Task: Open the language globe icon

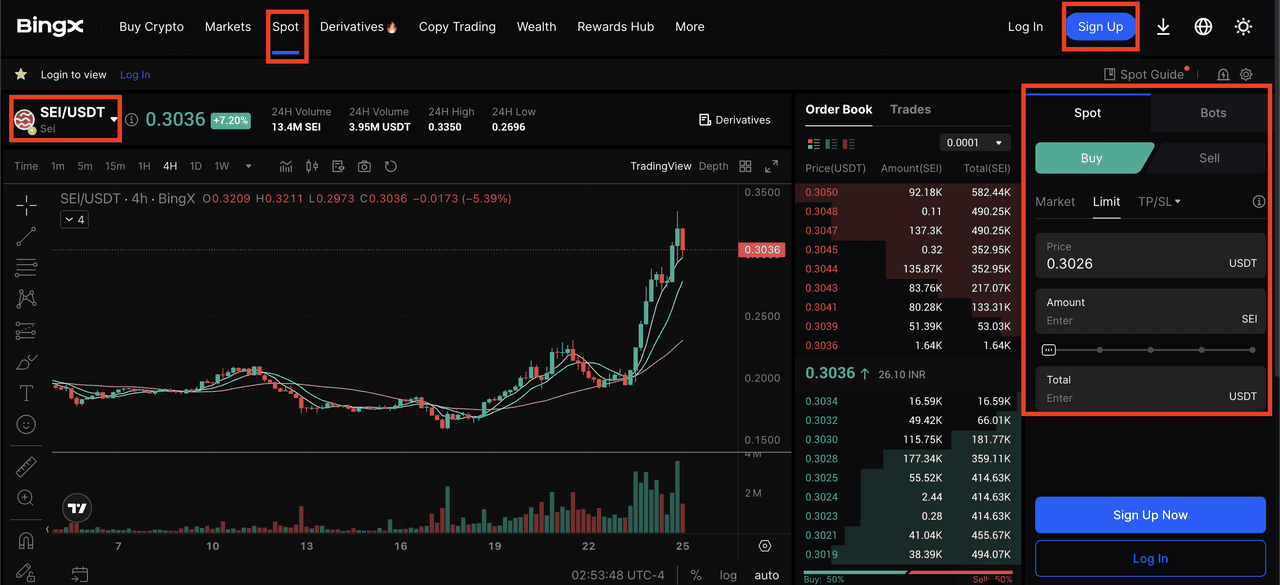Action: click(x=1203, y=27)
